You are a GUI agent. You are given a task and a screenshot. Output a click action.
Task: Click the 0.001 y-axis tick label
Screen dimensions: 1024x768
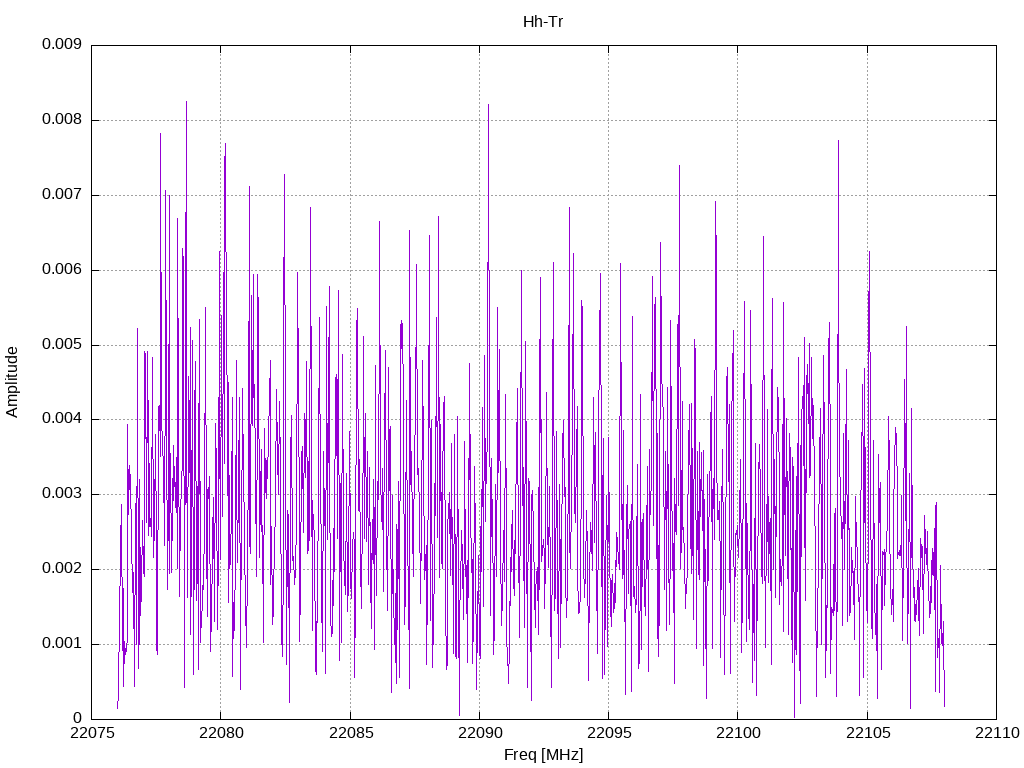62,644
